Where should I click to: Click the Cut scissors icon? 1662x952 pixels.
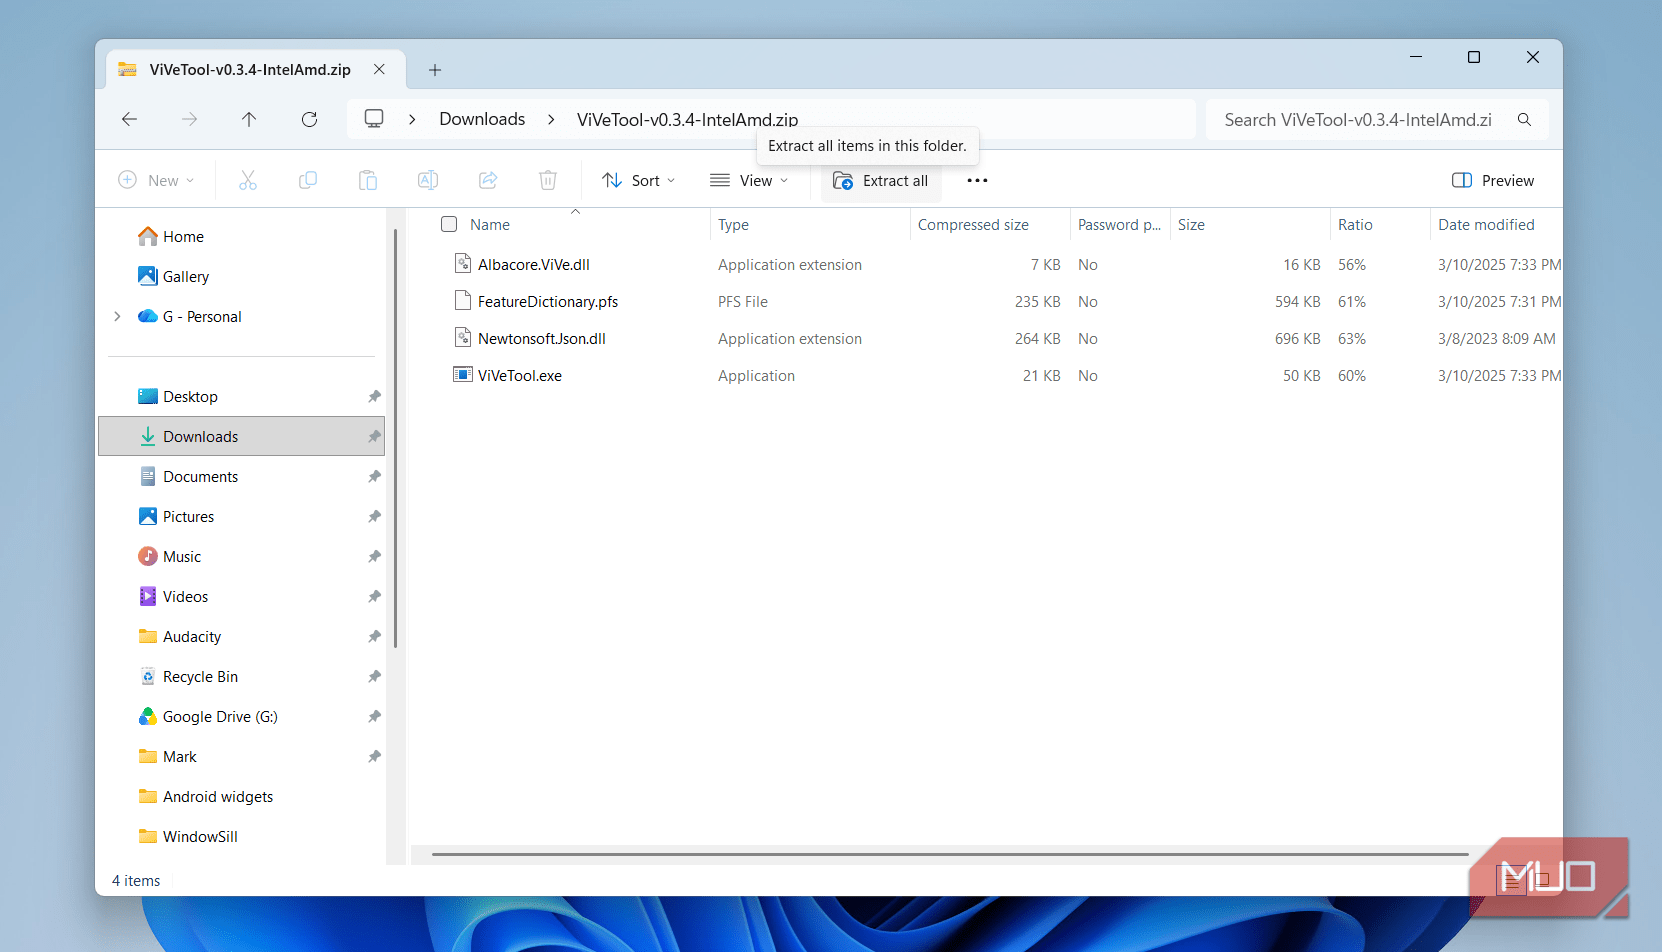tap(248, 180)
